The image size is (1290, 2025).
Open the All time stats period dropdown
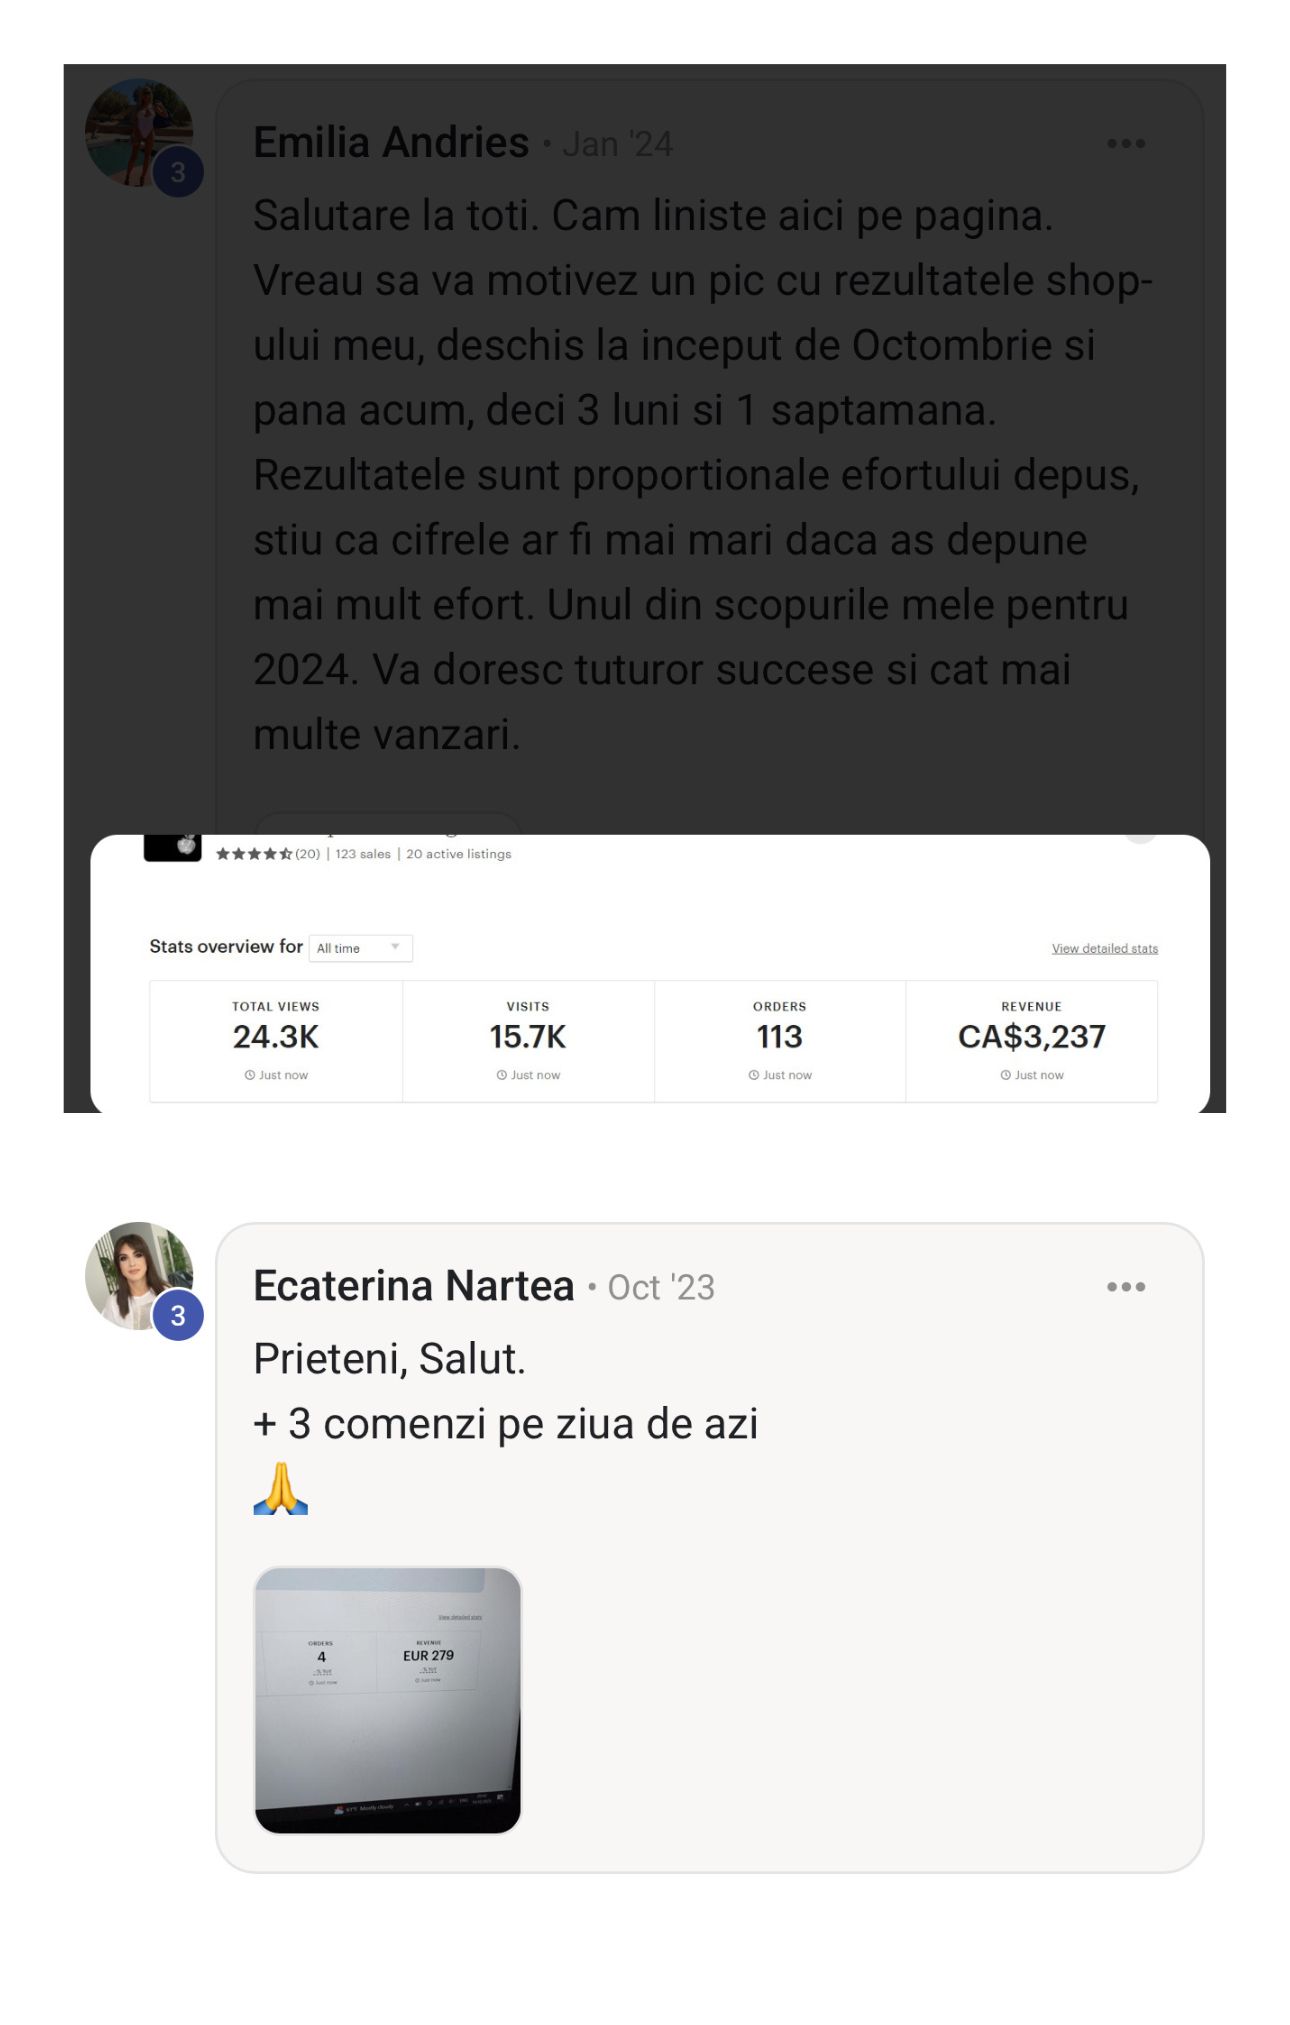point(360,948)
